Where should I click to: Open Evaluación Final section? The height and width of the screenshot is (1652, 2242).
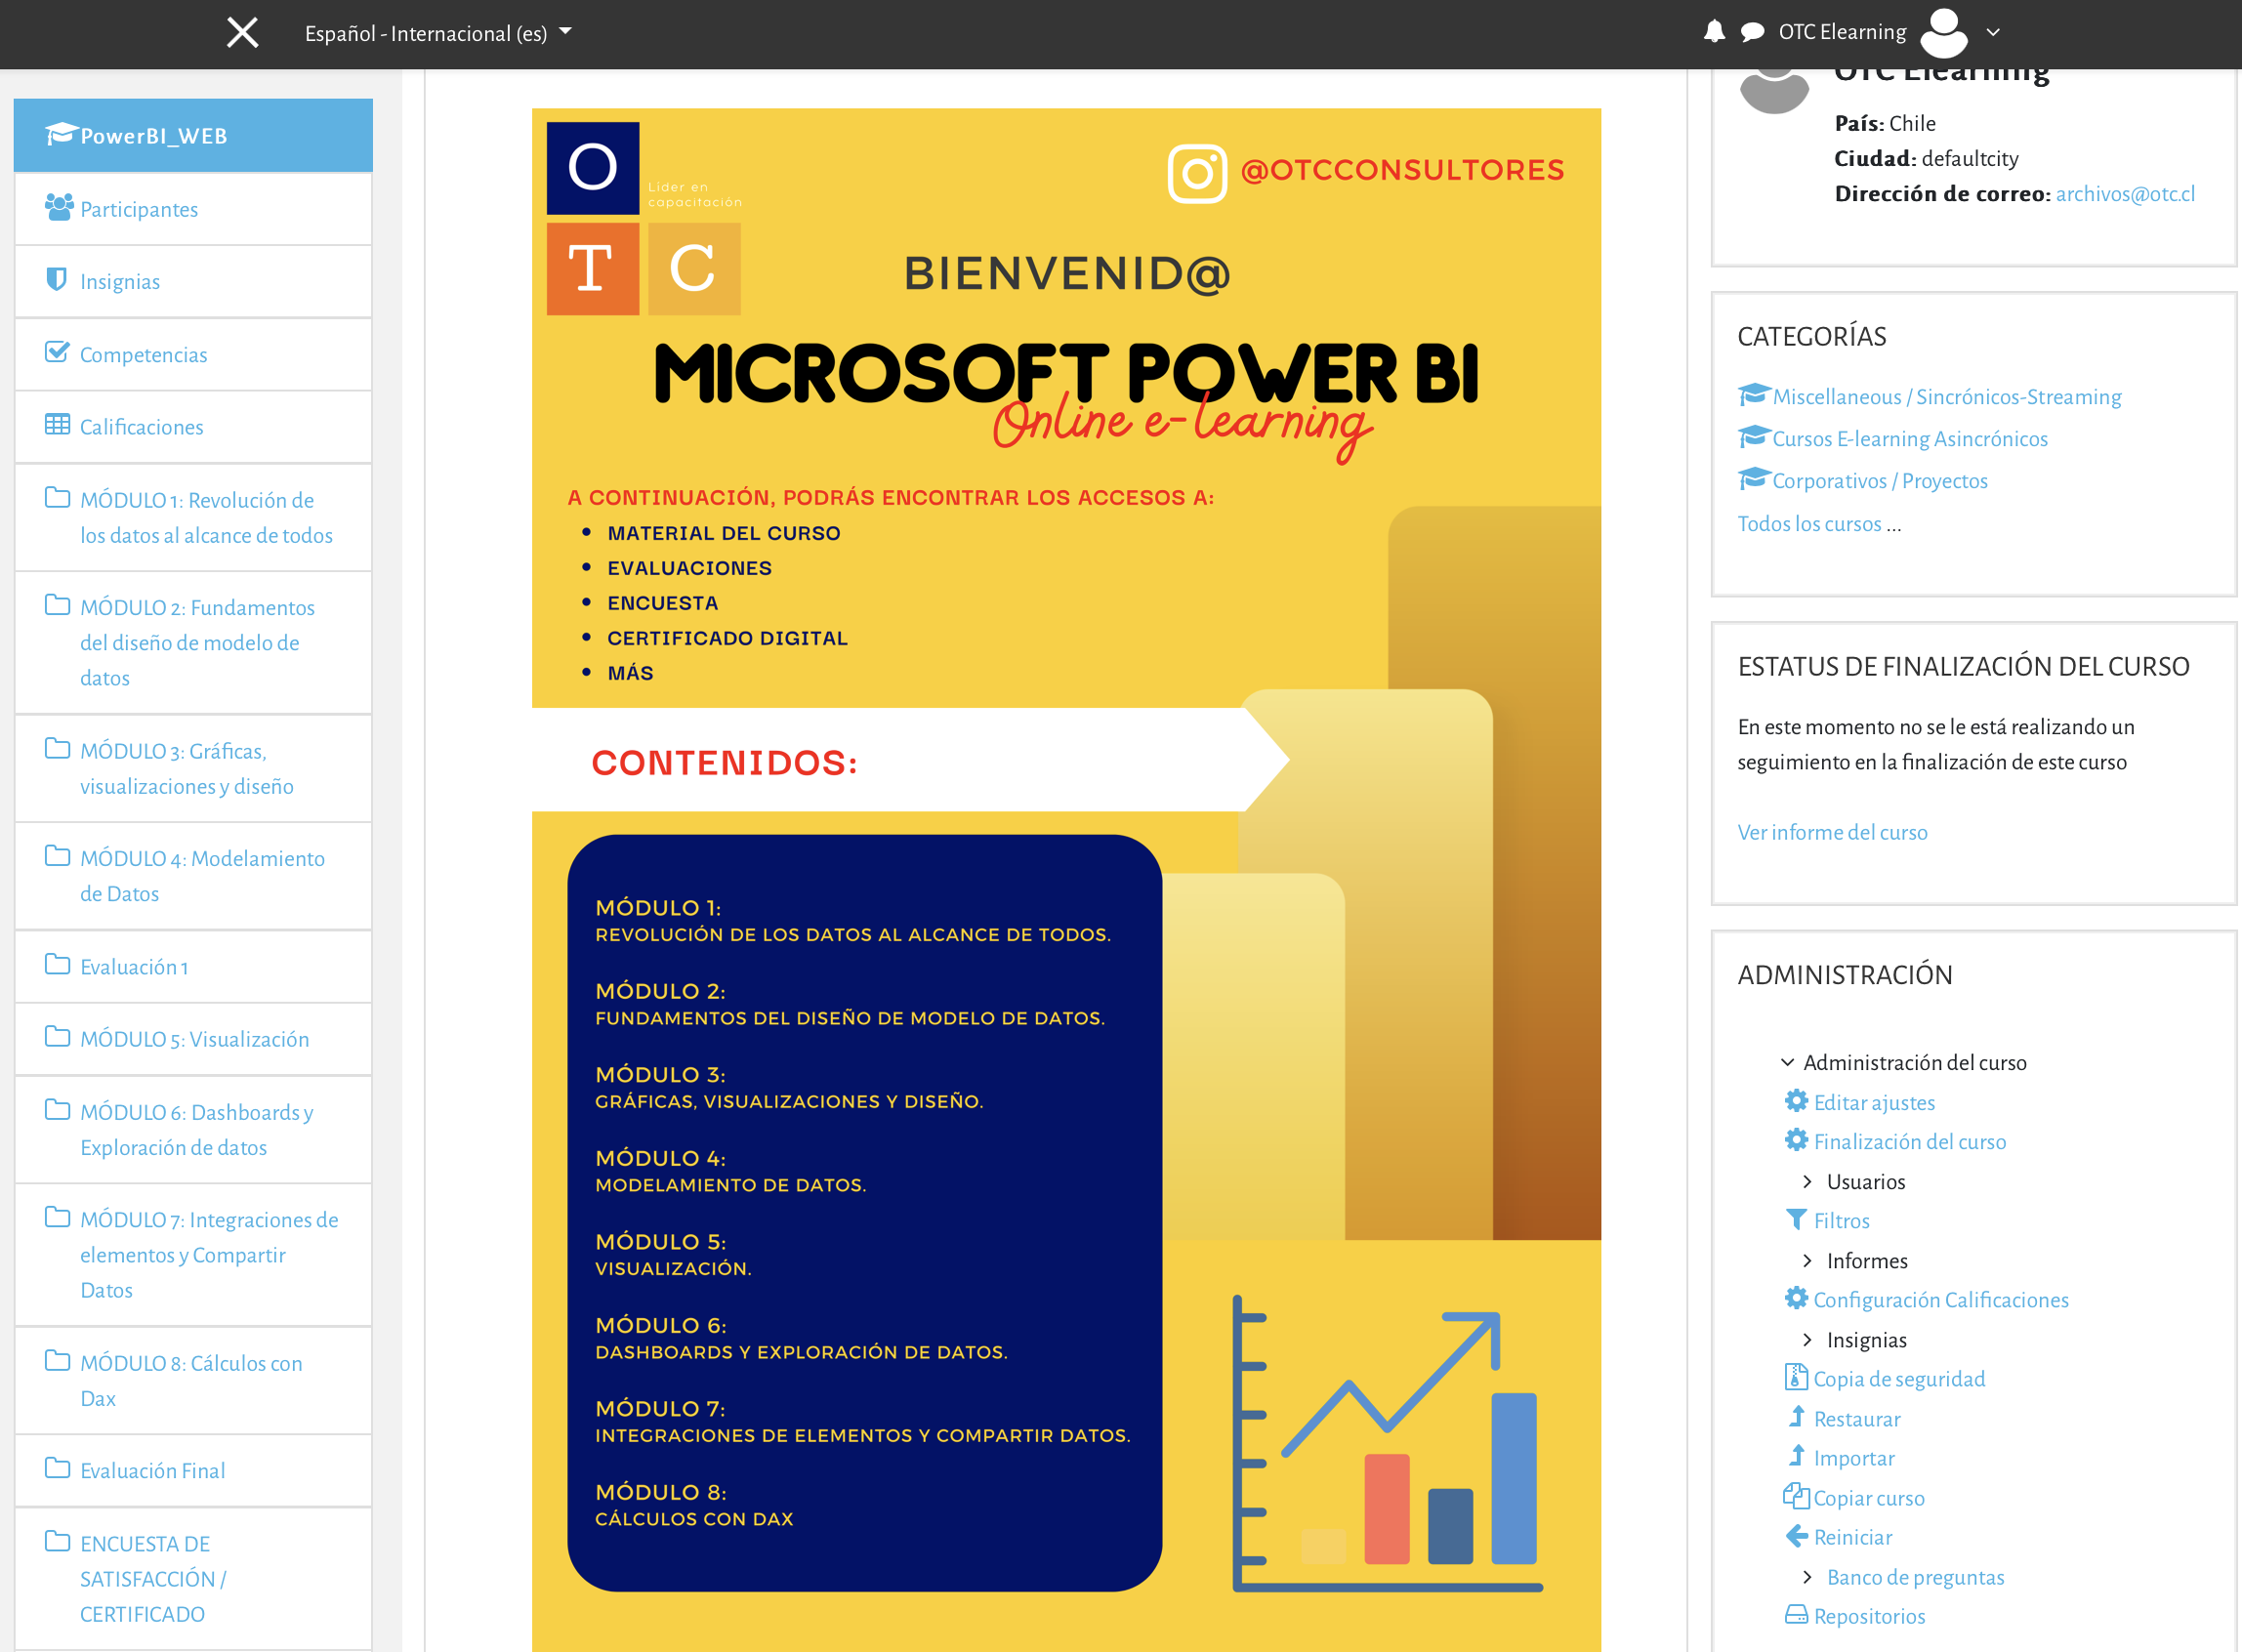tap(193, 1471)
